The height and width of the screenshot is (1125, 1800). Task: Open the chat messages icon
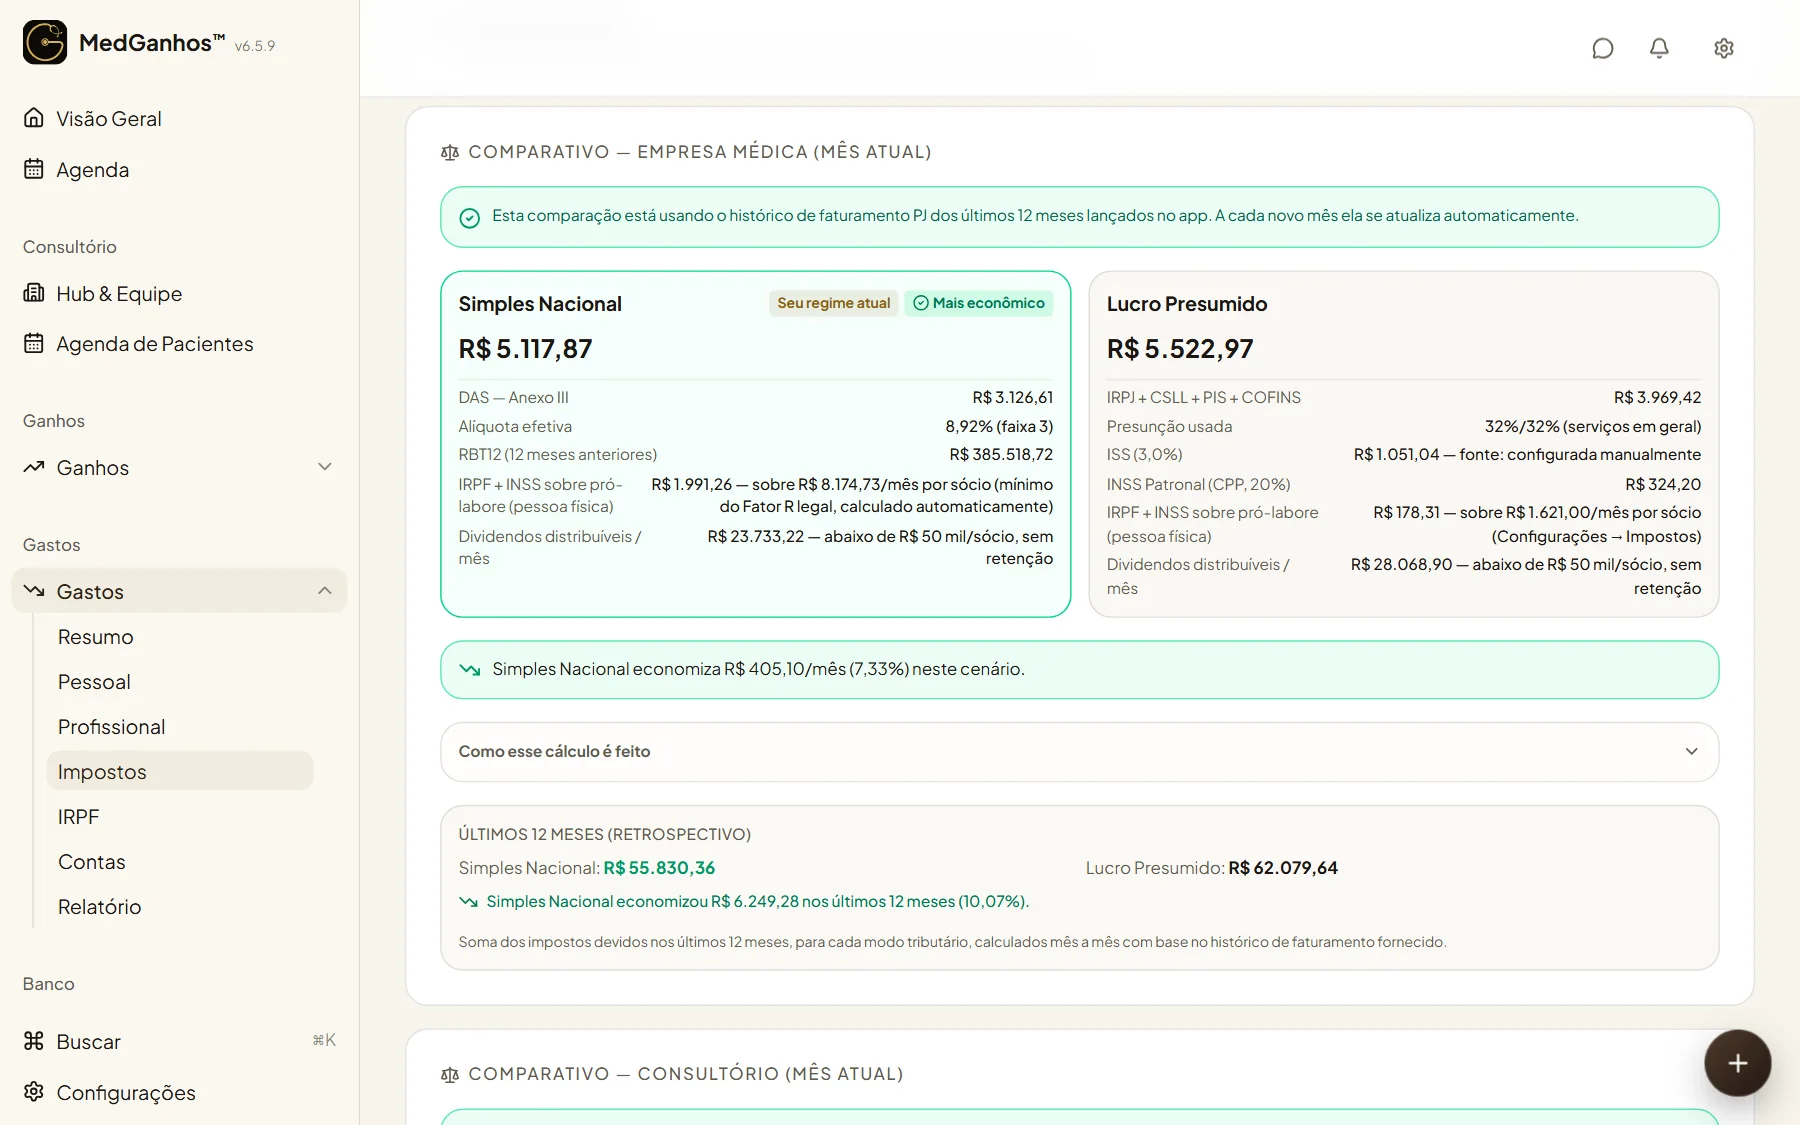tap(1603, 48)
